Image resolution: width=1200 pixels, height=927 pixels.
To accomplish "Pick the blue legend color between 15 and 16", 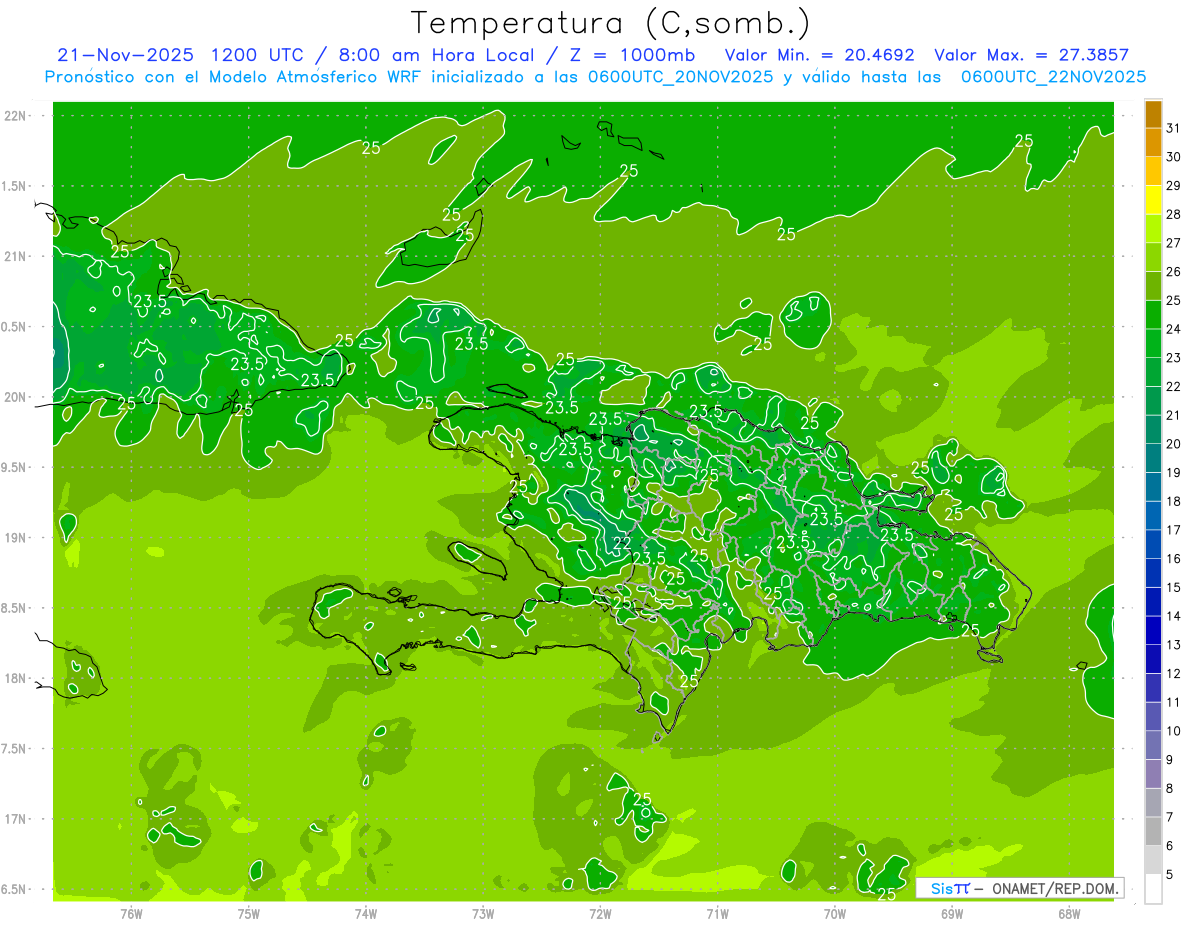I will [x=1153, y=574].
